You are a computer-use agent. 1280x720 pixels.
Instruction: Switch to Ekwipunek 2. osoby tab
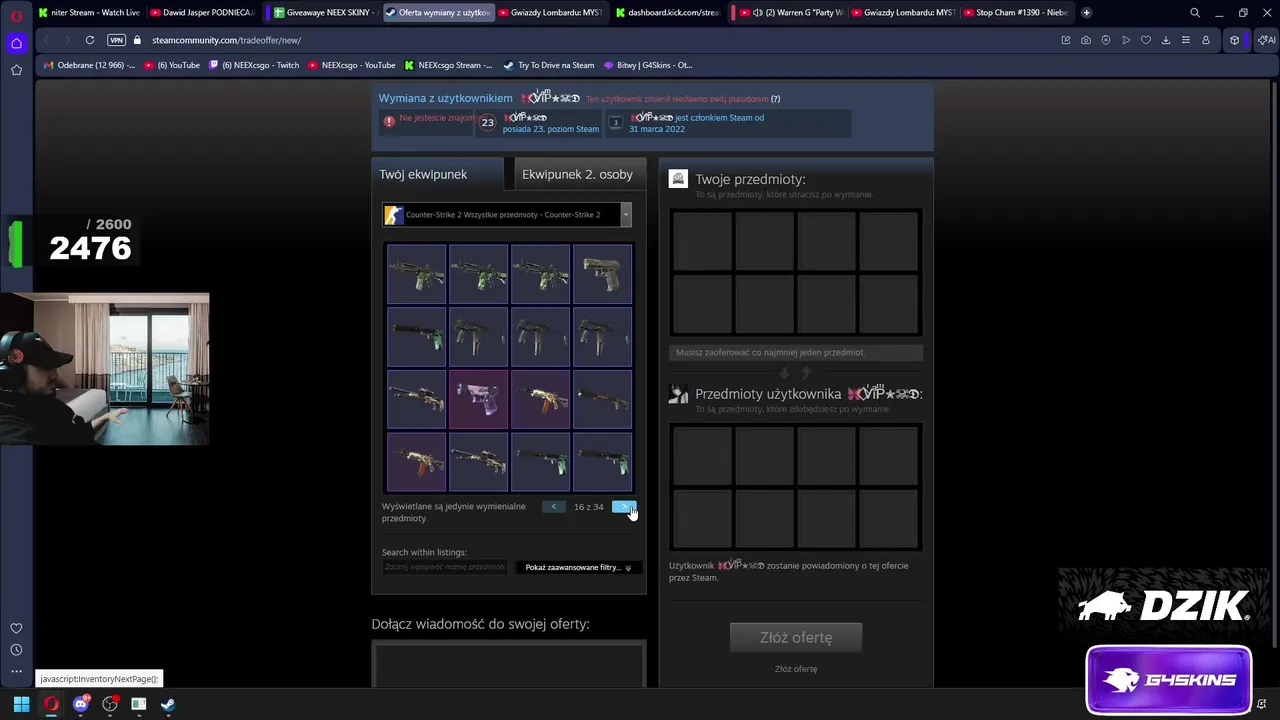click(x=577, y=174)
